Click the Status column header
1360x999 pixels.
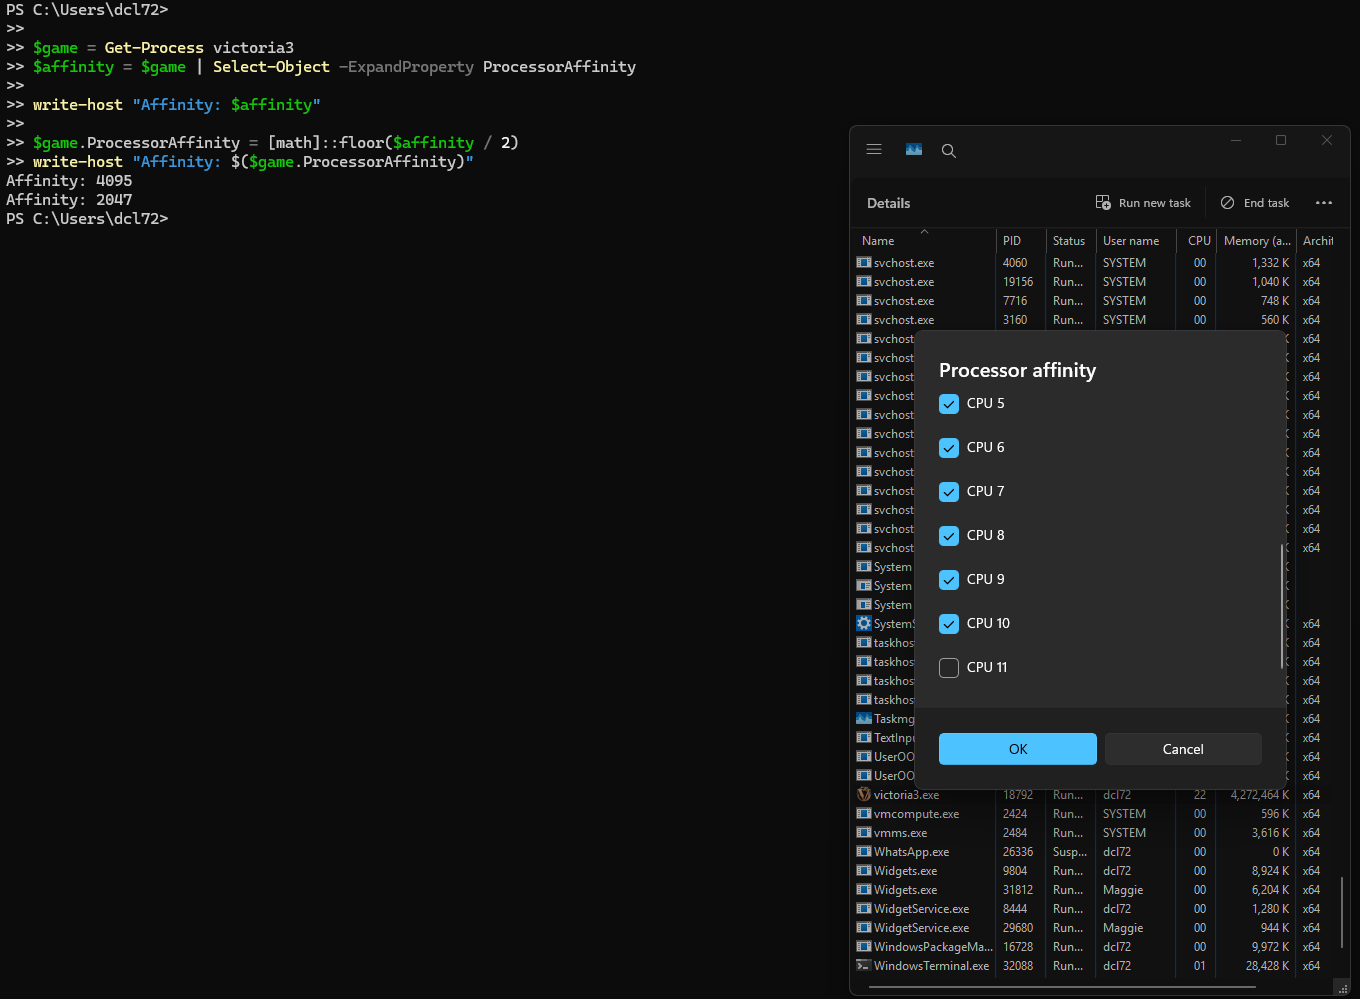pos(1068,241)
